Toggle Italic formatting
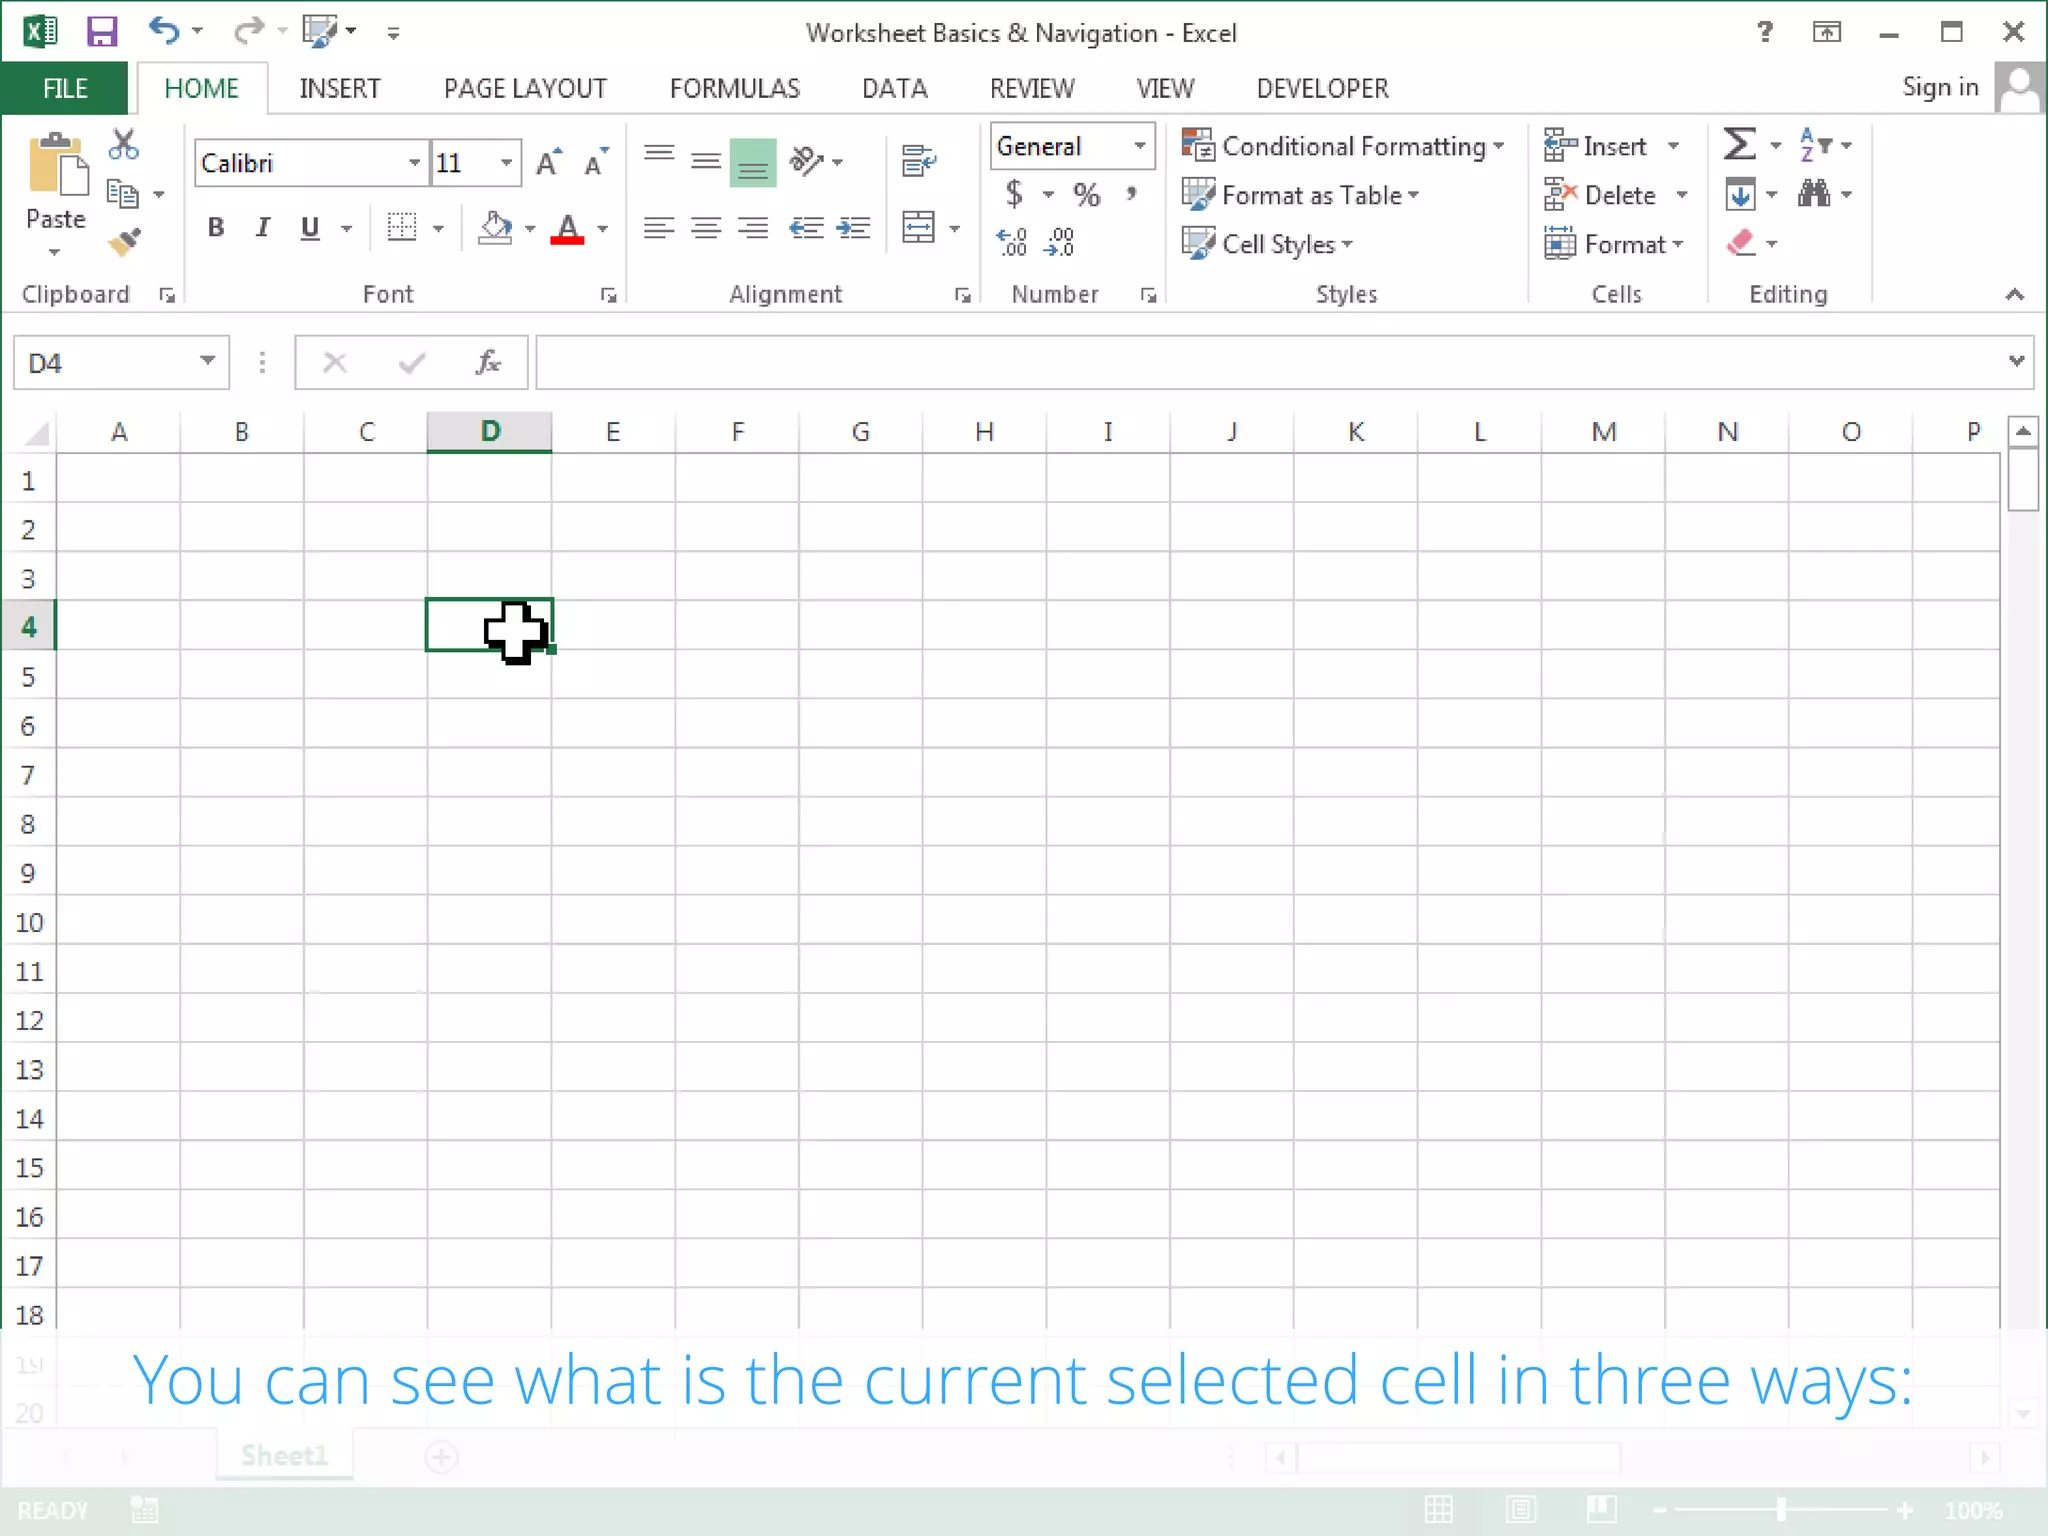Image resolution: width=2048 pixels, height=1536 pixels. [262, 228]
